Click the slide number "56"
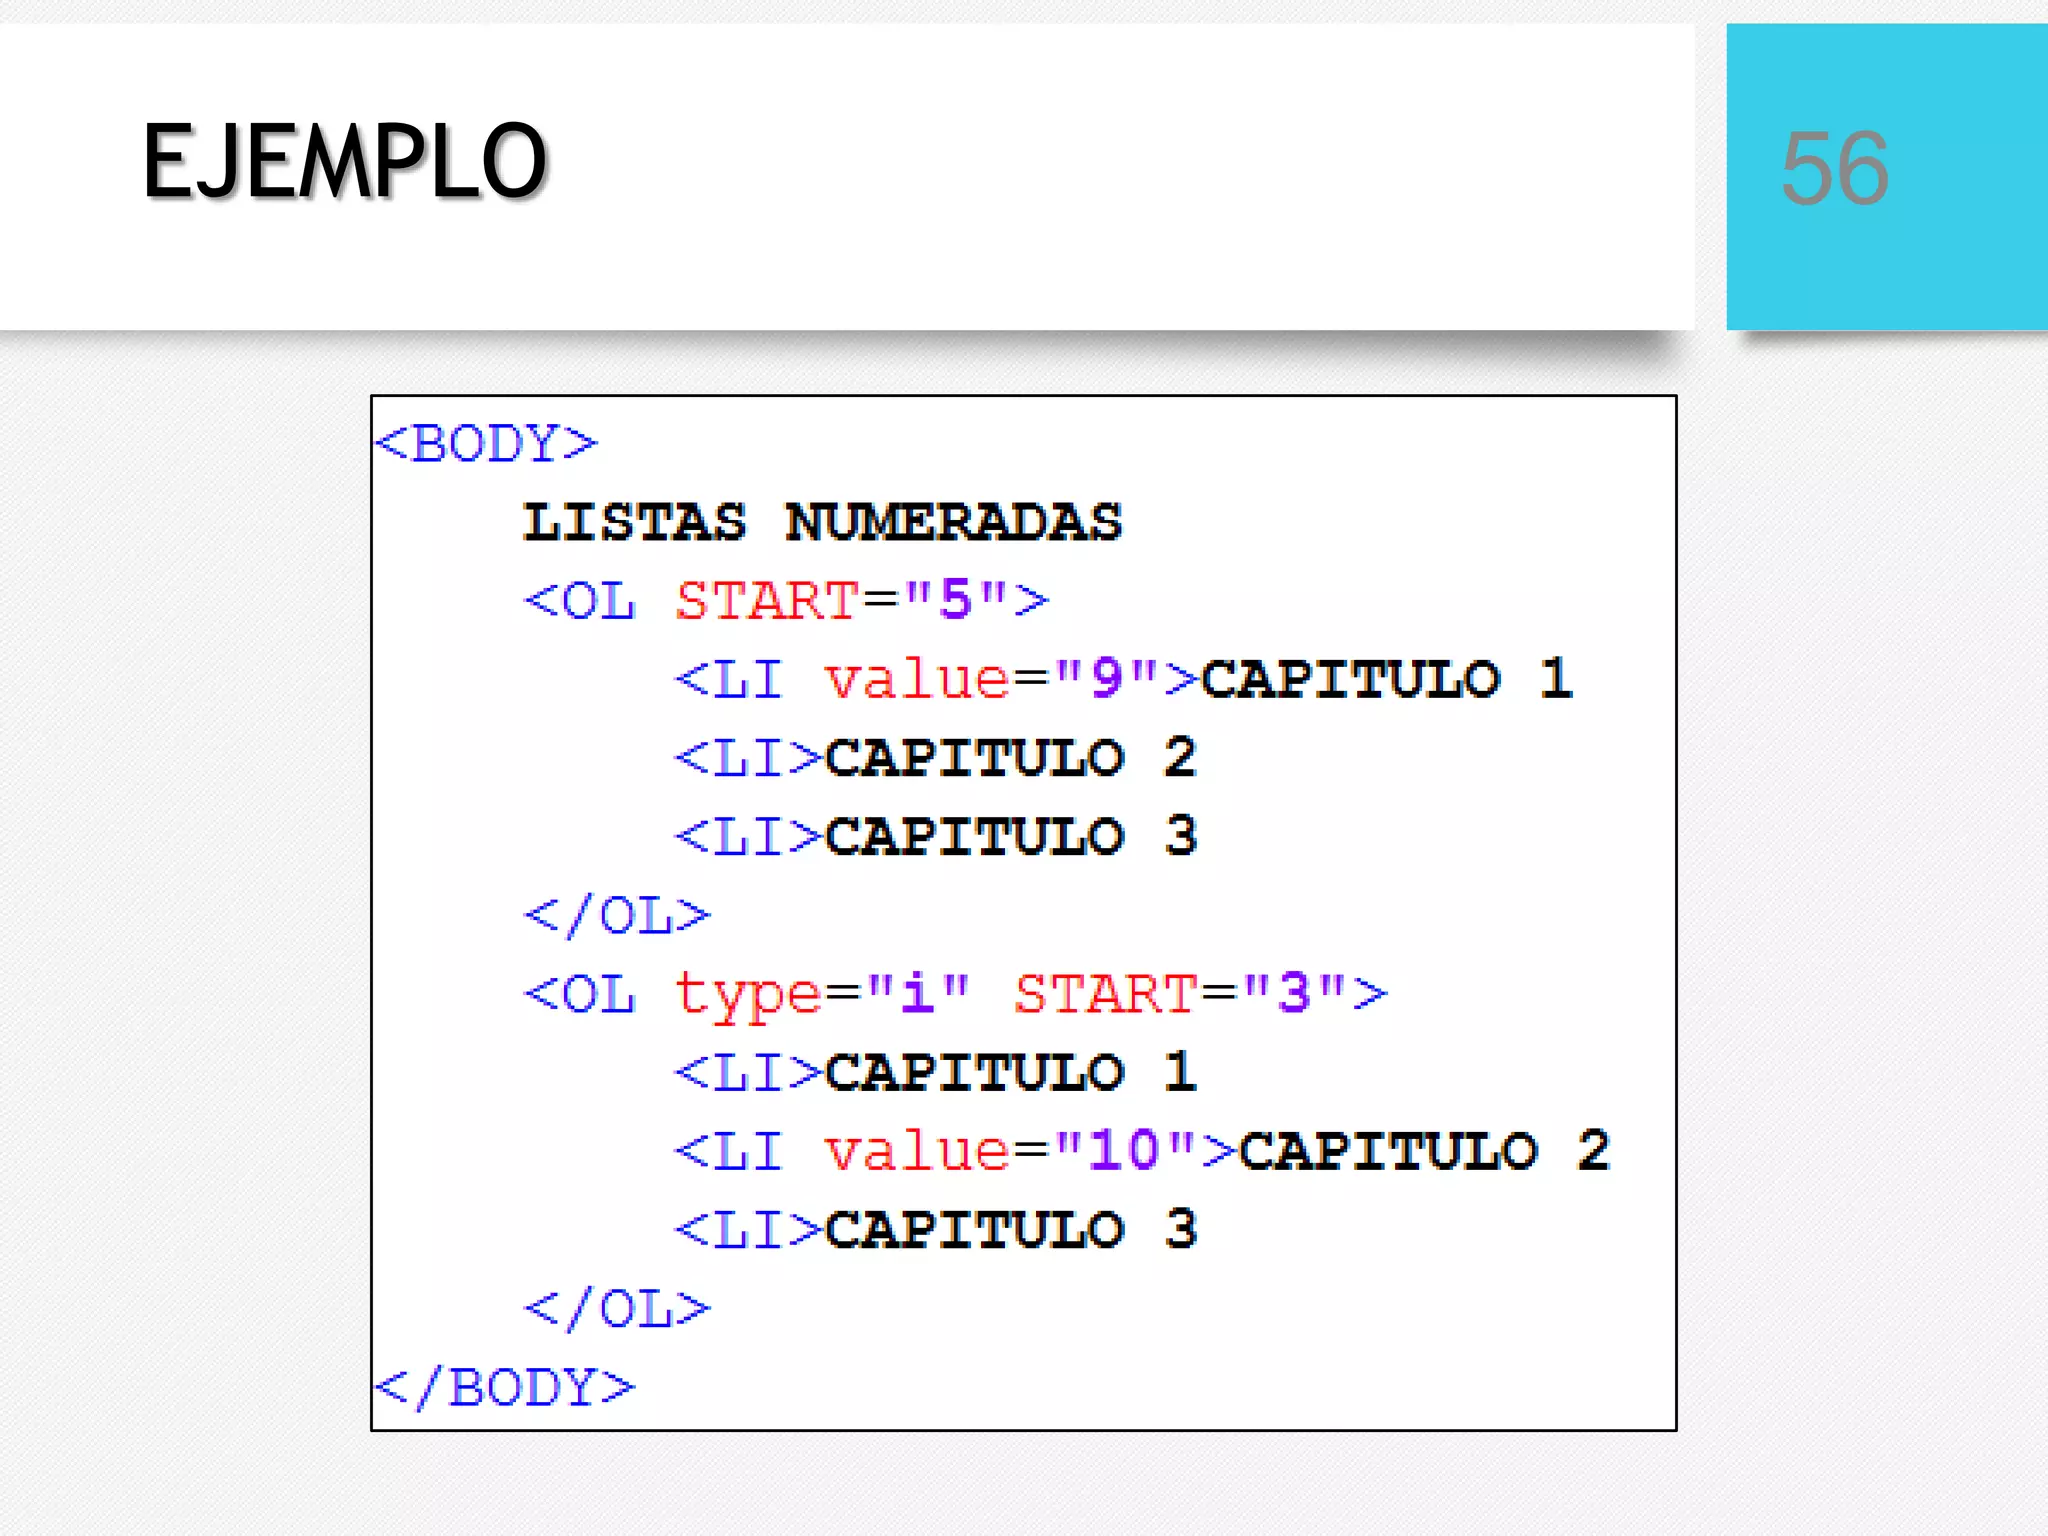 click(x=1835, y=168)
